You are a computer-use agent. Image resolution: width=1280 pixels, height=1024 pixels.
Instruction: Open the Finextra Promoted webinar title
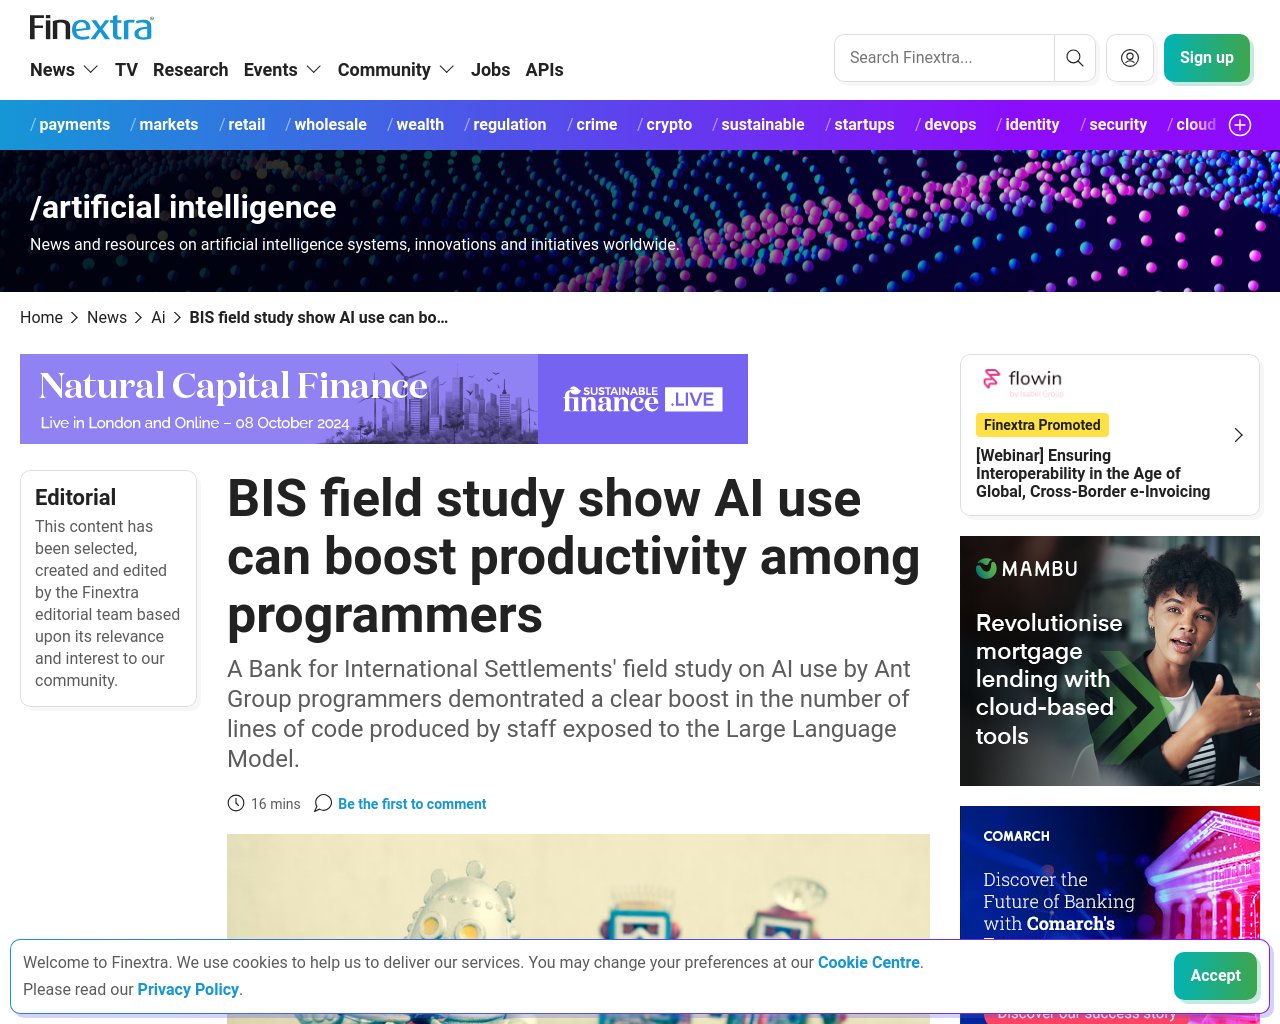tap(1093, 473)
